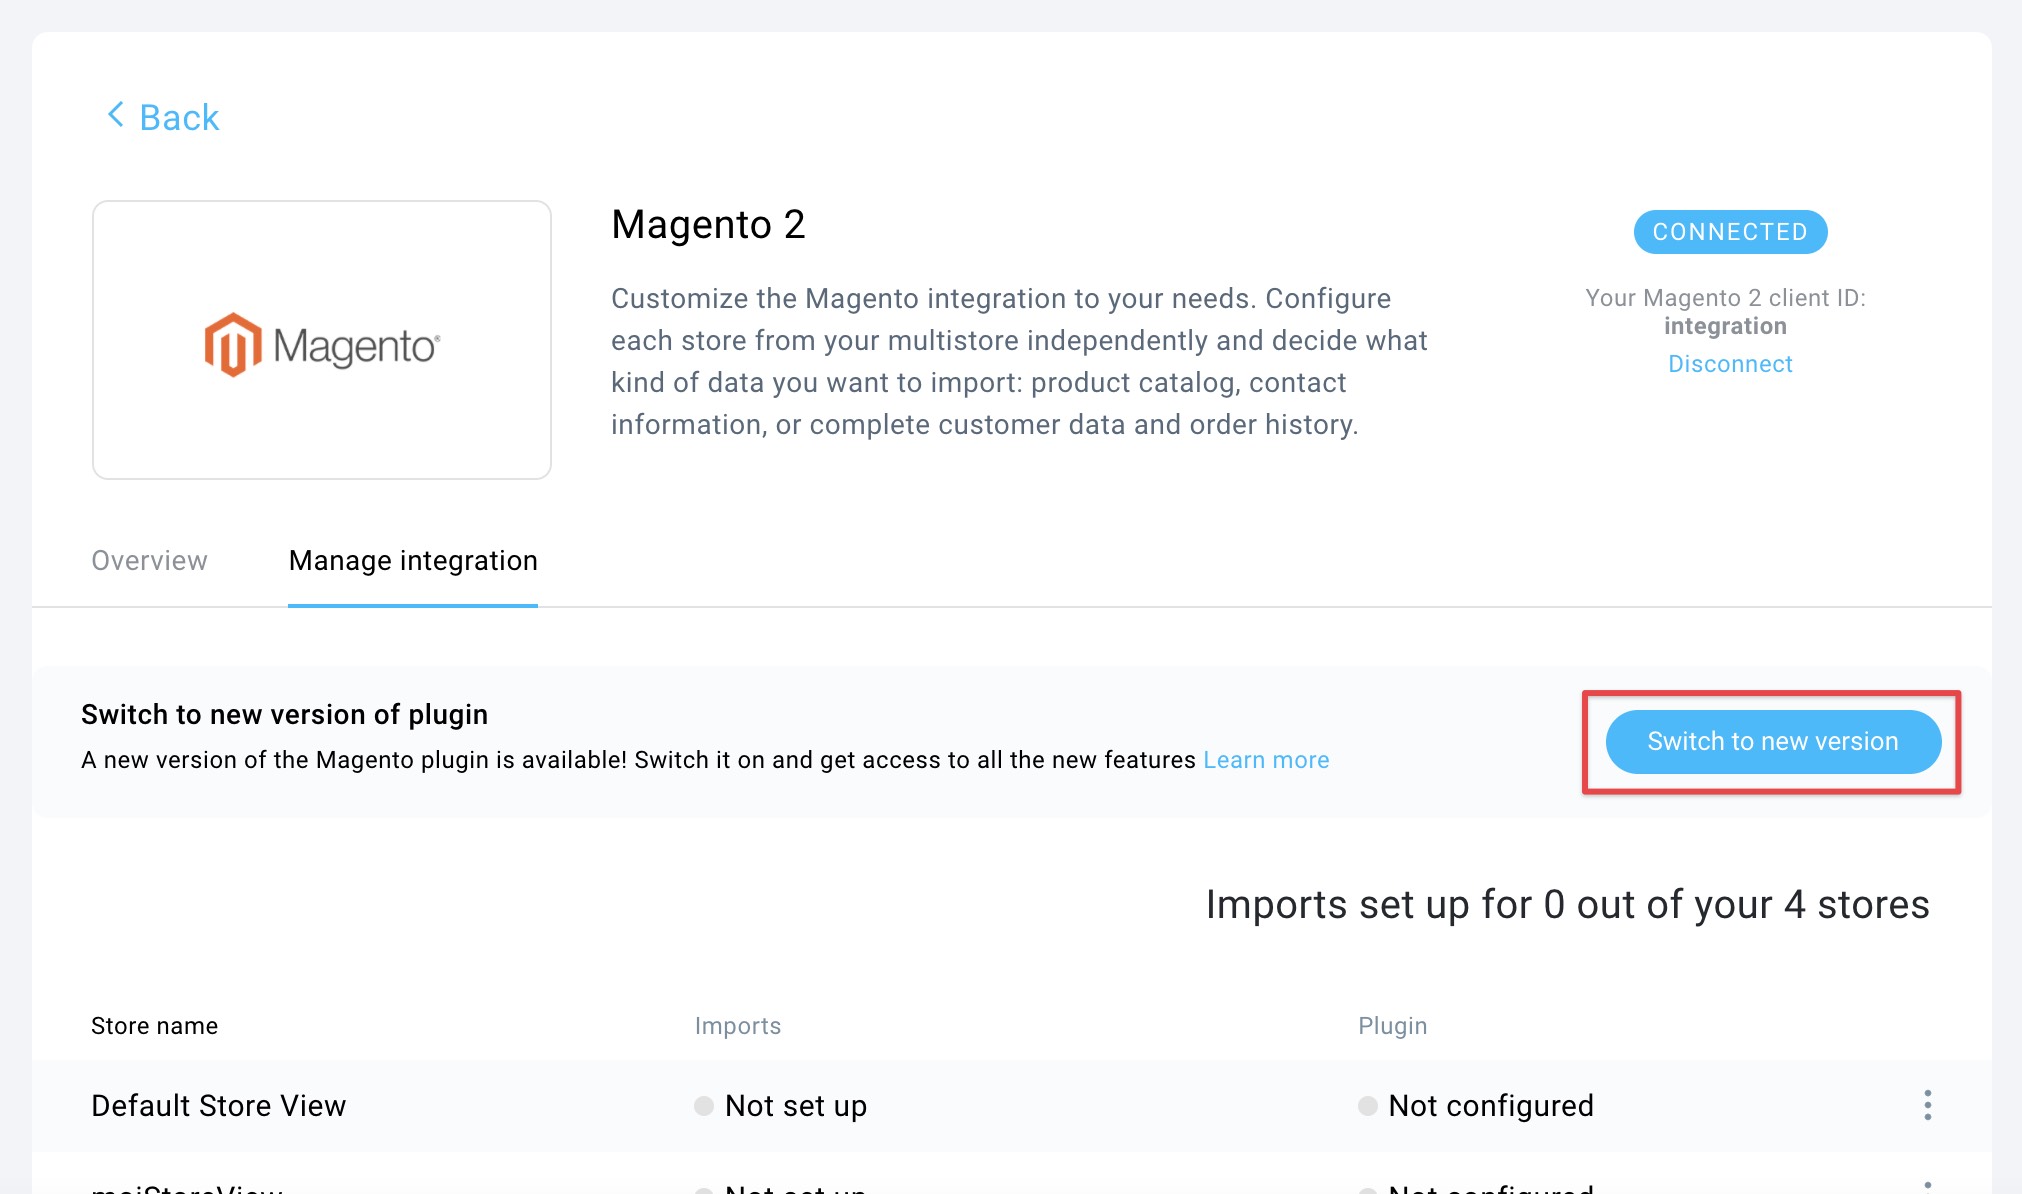This screenshot has height=1194, width=2022.
Task: Click the Not configured plugin status
Action: (1491, 1106)
